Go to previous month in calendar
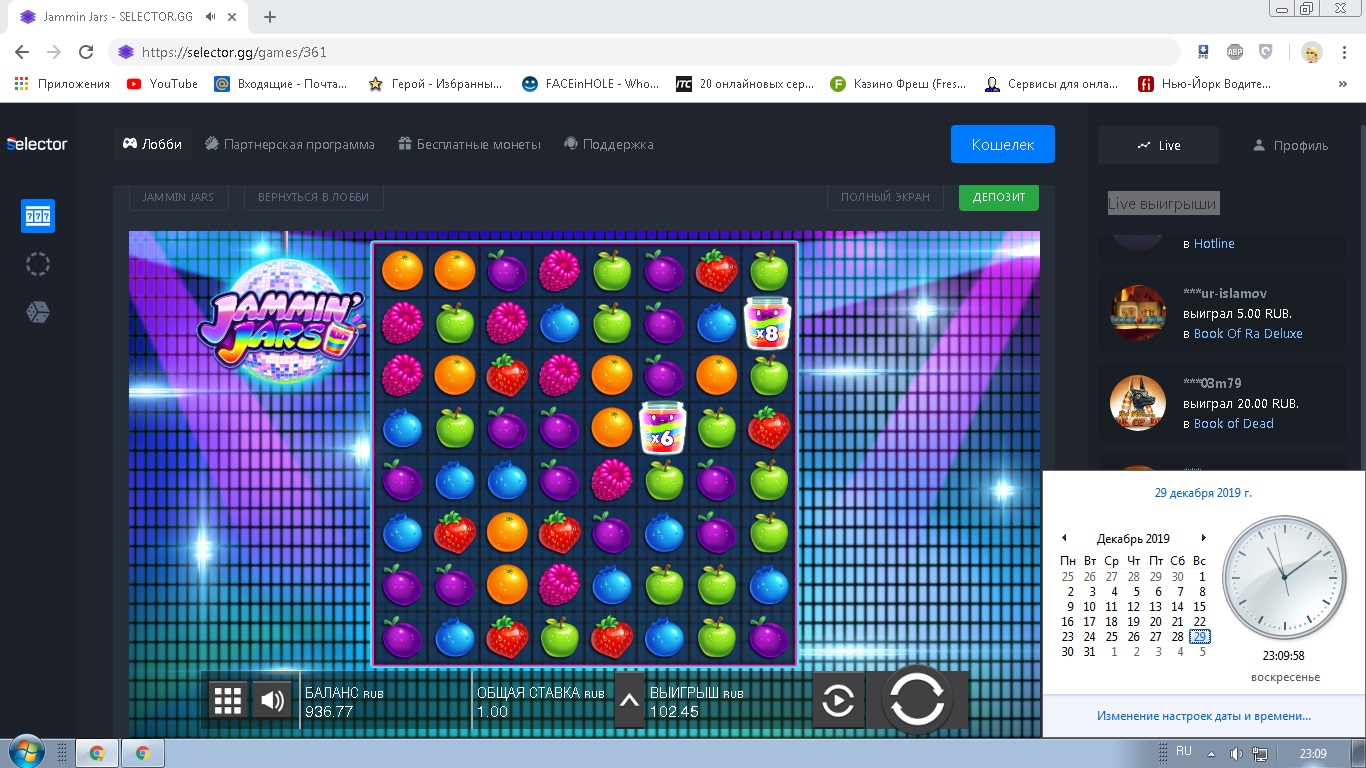This screenshot has width=1366, height=768. (1065, 538)
